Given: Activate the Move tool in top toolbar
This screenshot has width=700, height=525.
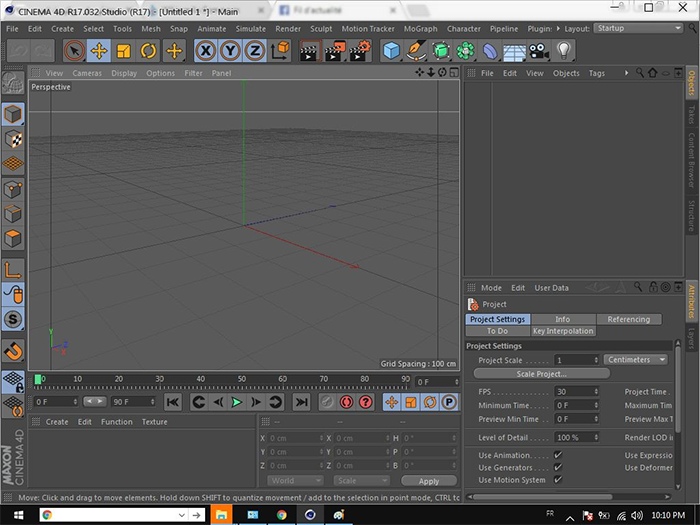Looking at the screenshot, I should pyautogui.click(x=99, y=51).
